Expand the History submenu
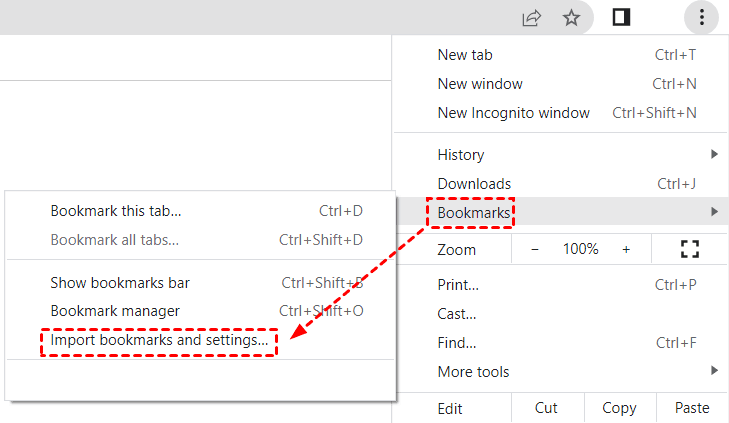 click(561, 155)
